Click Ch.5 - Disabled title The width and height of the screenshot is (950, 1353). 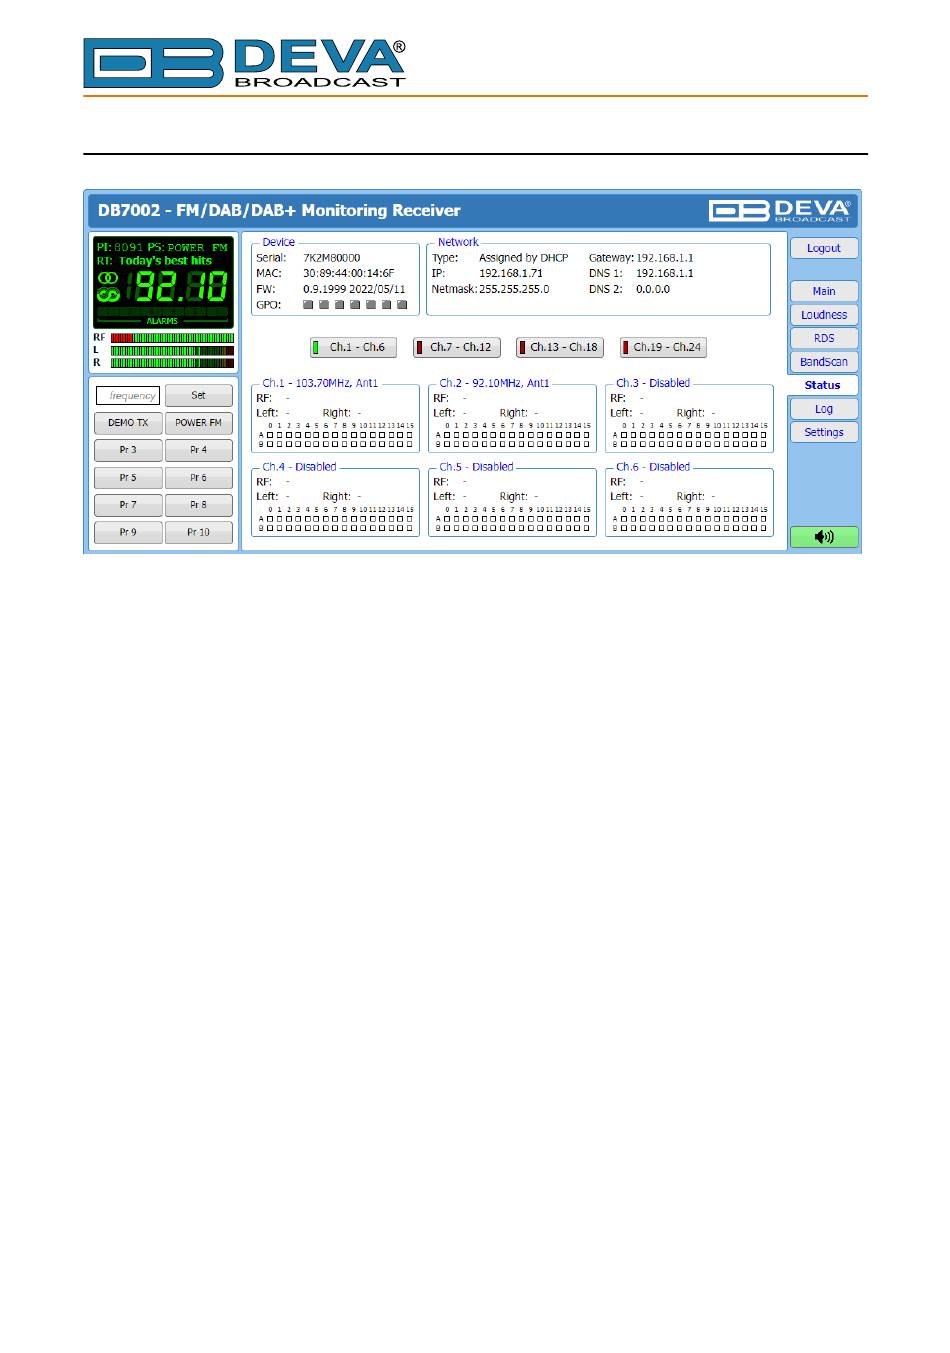tap(476, 467)
